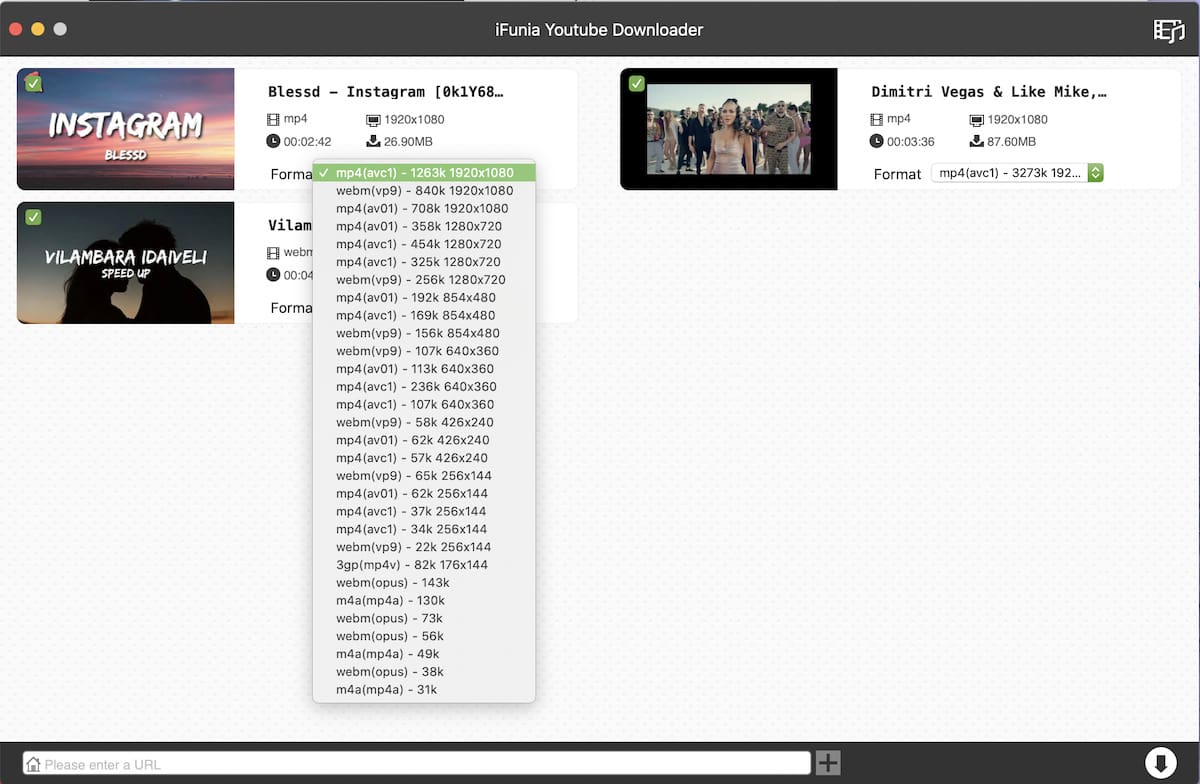Select webm(vp9) - 840k 1920x1080 option
This screenshot has height=784, width=1200.
[424, 191]
